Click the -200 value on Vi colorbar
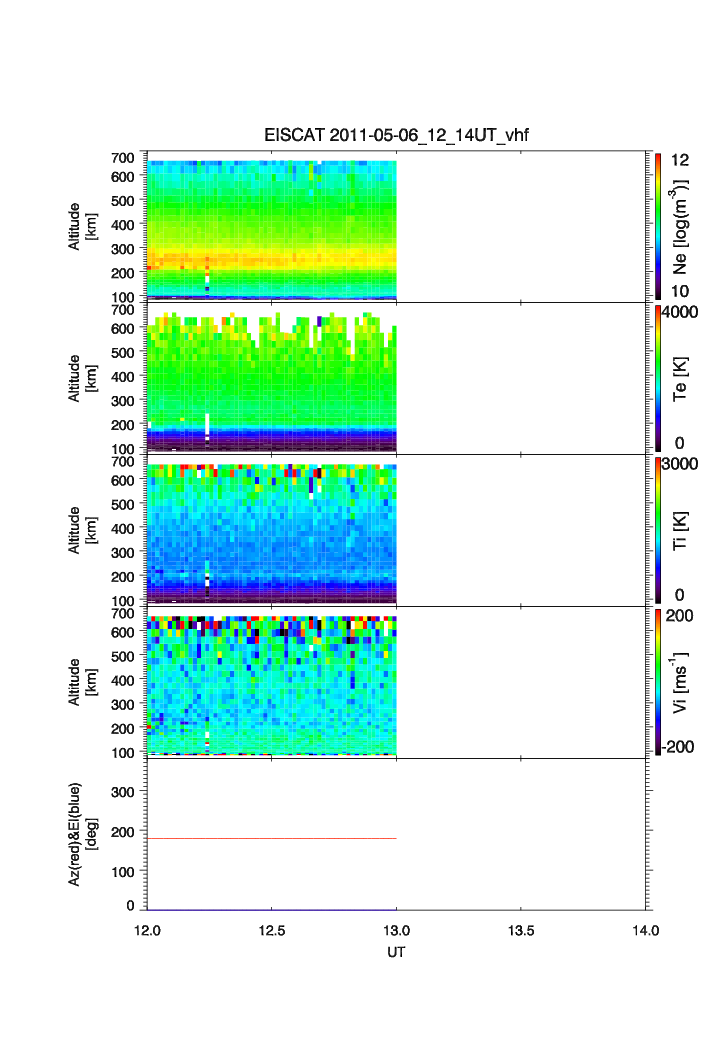Screen dimensions: 708x1062 pos(678,746)
